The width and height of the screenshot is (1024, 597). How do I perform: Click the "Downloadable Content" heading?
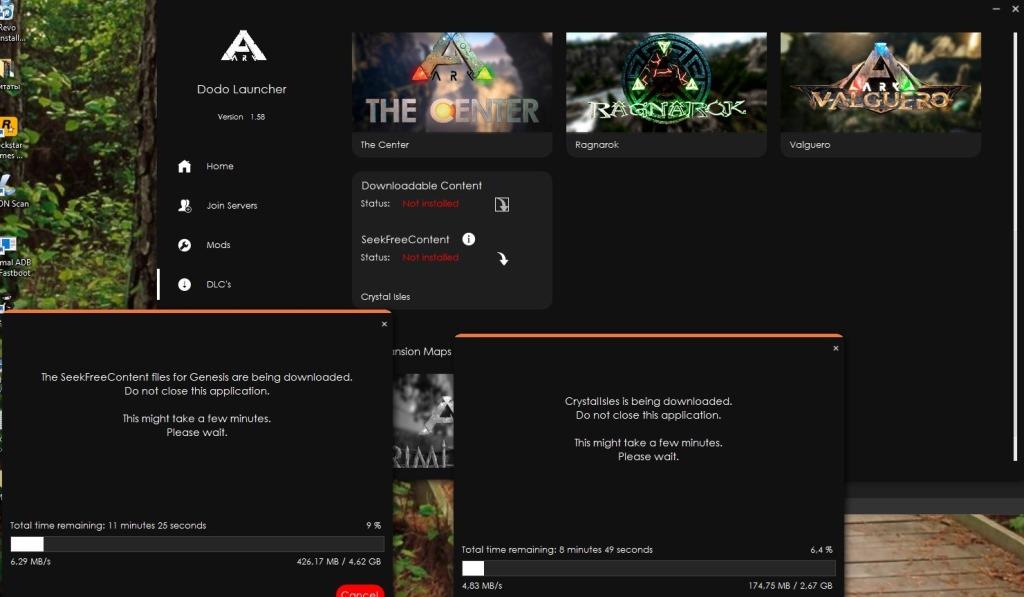[x=421, y=186]
